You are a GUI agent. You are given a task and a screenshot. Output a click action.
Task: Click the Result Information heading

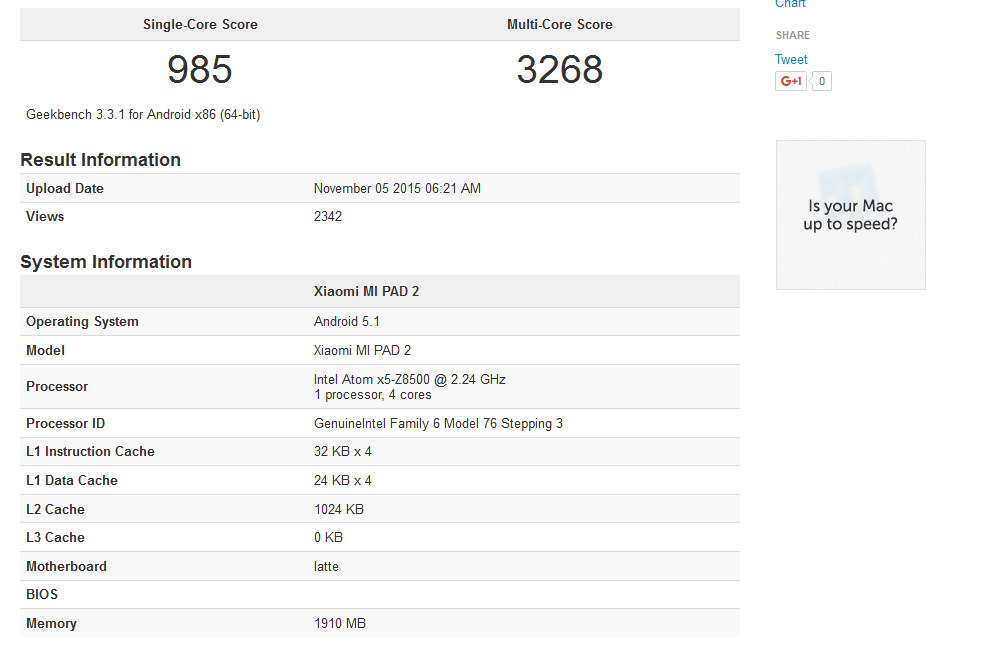coord(100,160)
